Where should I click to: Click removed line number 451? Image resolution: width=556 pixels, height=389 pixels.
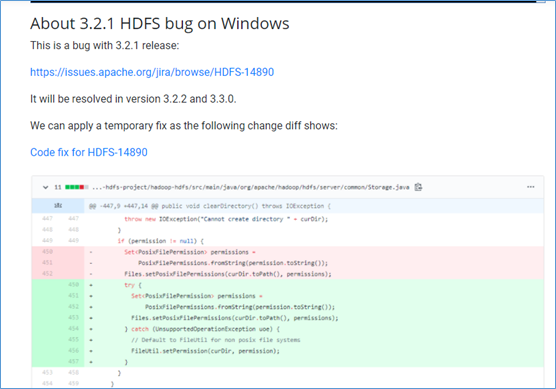click(x=47, y=263)
